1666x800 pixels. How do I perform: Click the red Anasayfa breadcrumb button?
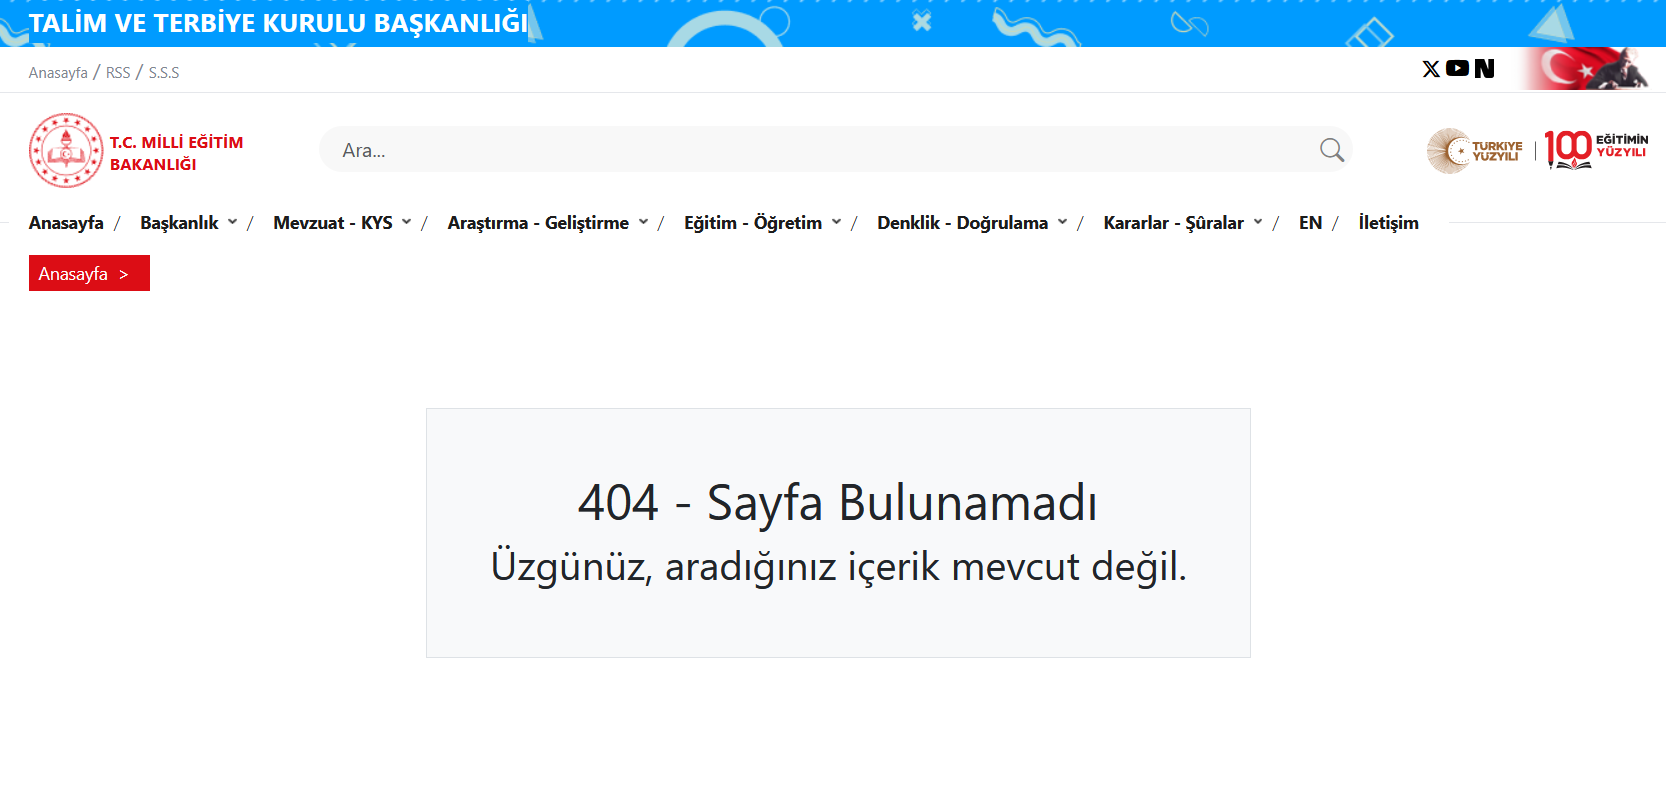[x=89, y=273]
